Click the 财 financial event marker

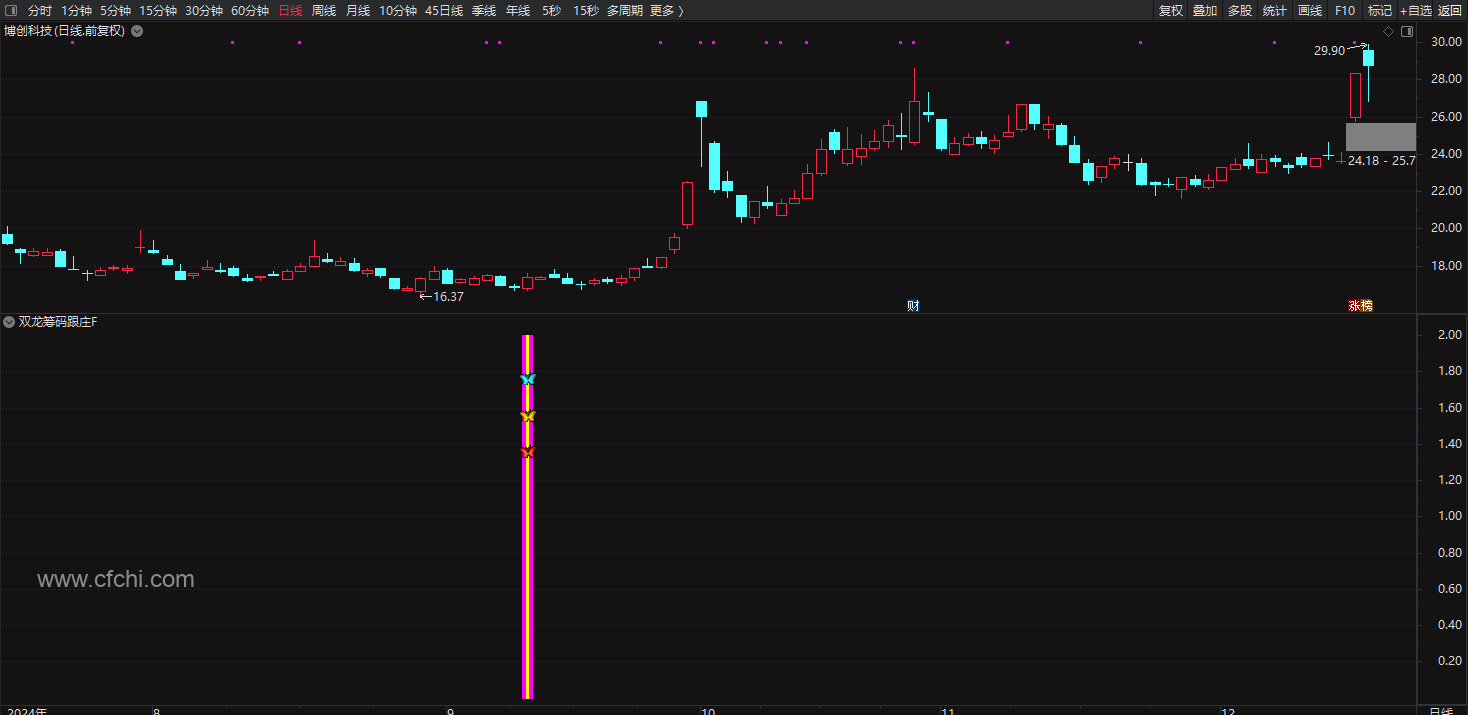[x=913, y=306]
